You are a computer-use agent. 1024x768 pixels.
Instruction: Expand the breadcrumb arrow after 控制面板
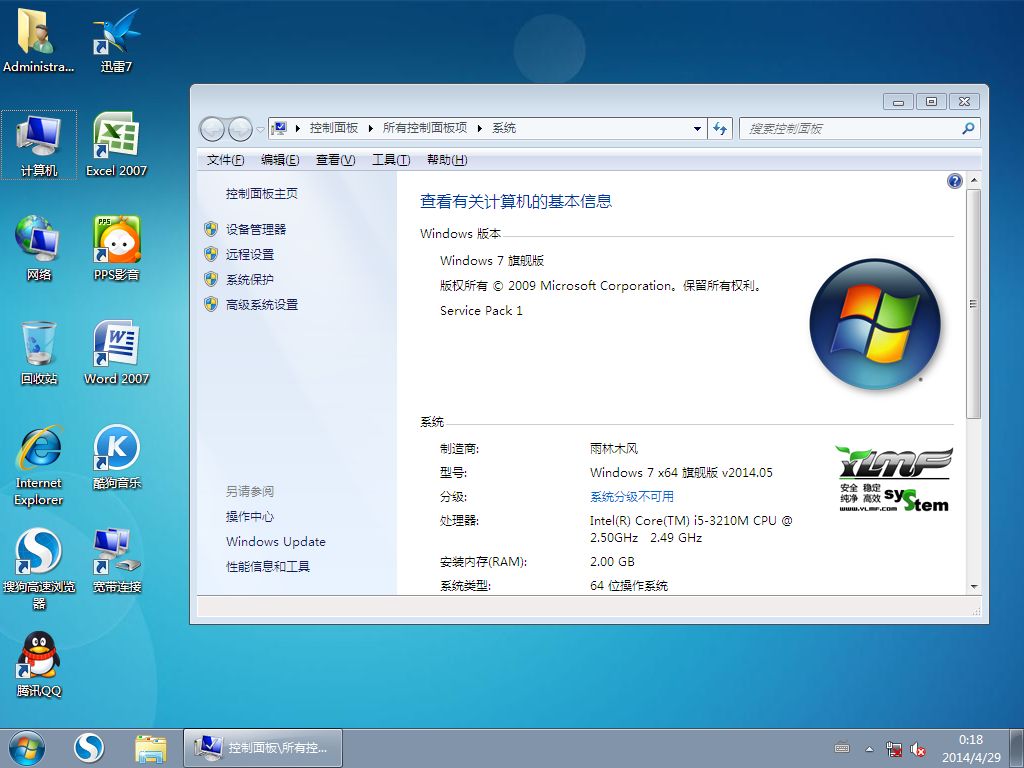pos(371,129)
